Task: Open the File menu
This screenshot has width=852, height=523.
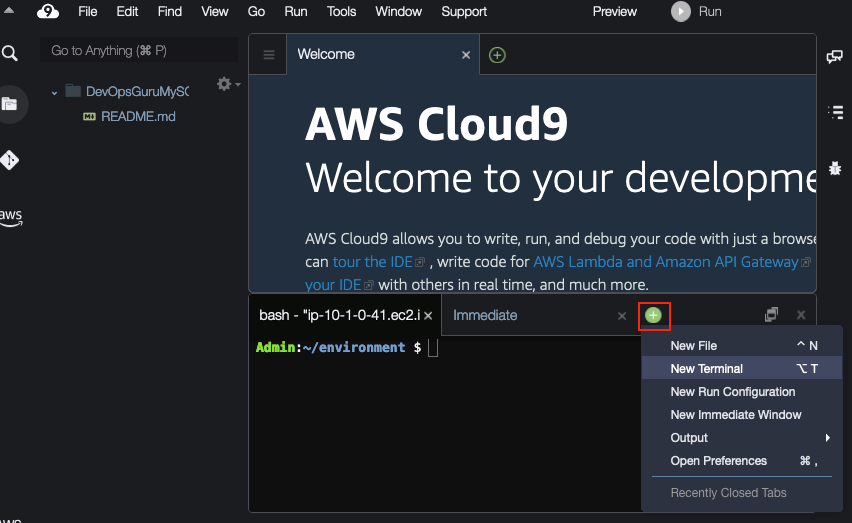Action: (x=87, y=11)
